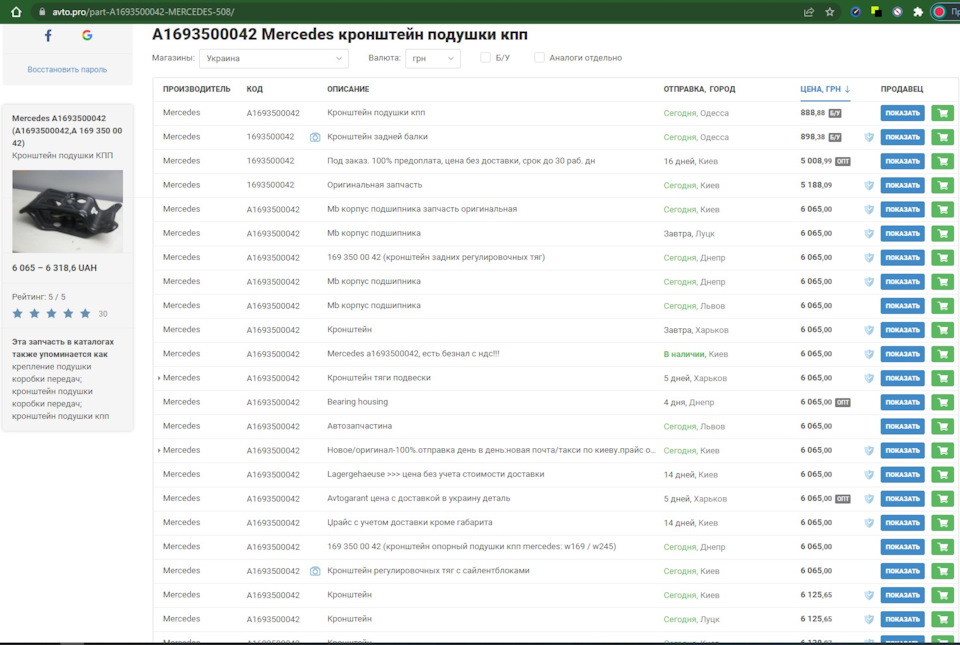This screenshot has height=645, width=960.
Task: Add the Автозапчастина offer to cart
Action: (x=942, y=427)
